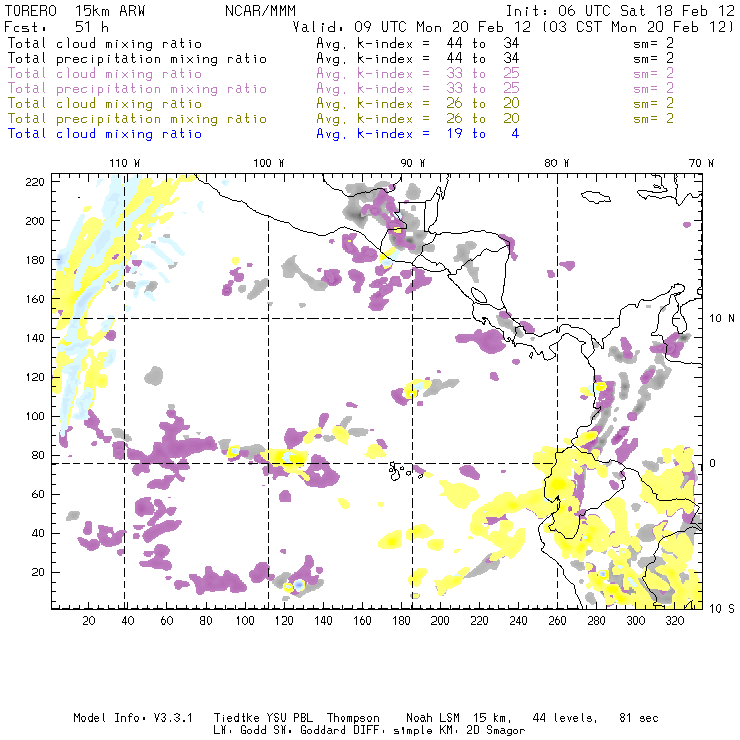Click '120' on the vertical axis
Viewport: 740px width, 740px height.
pos(35,377)
